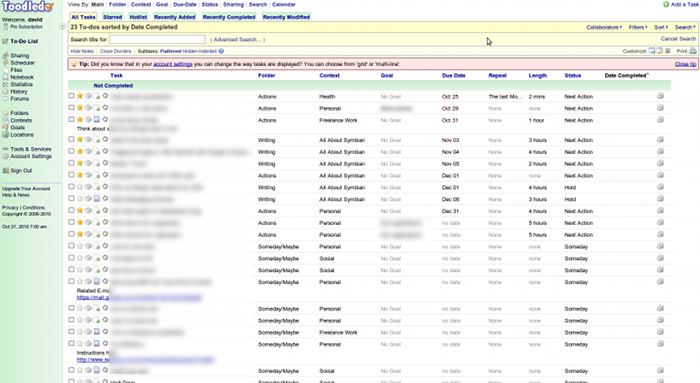Open Goals in the sidebar
The height and width of the screenshot is (383, 700).
tap(17, 128)
